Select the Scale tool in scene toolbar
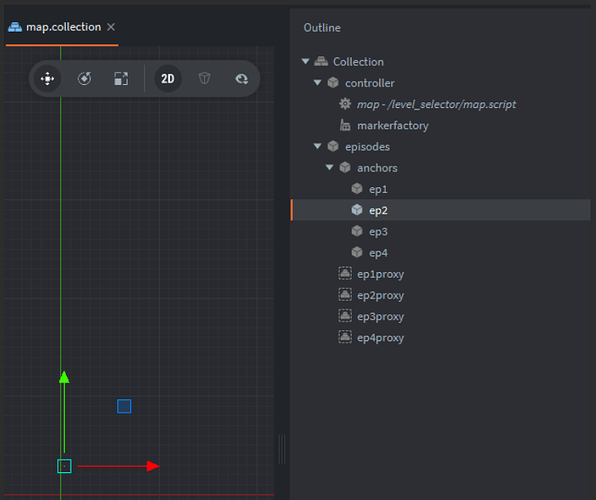This screenshot has height=500, width=596. [x=121, y=79]
